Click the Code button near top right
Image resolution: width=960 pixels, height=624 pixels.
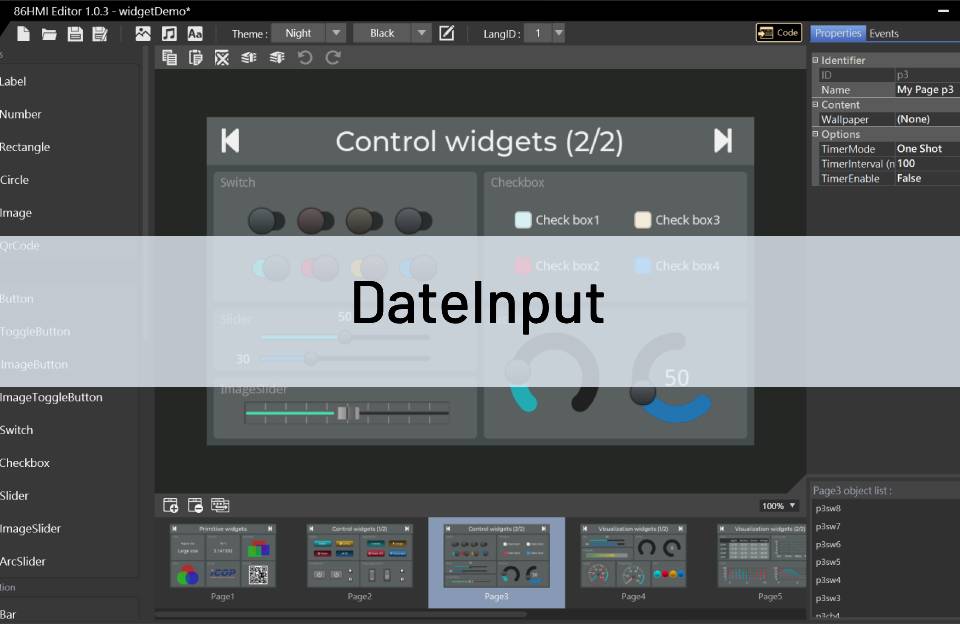(x=778, y=32)
